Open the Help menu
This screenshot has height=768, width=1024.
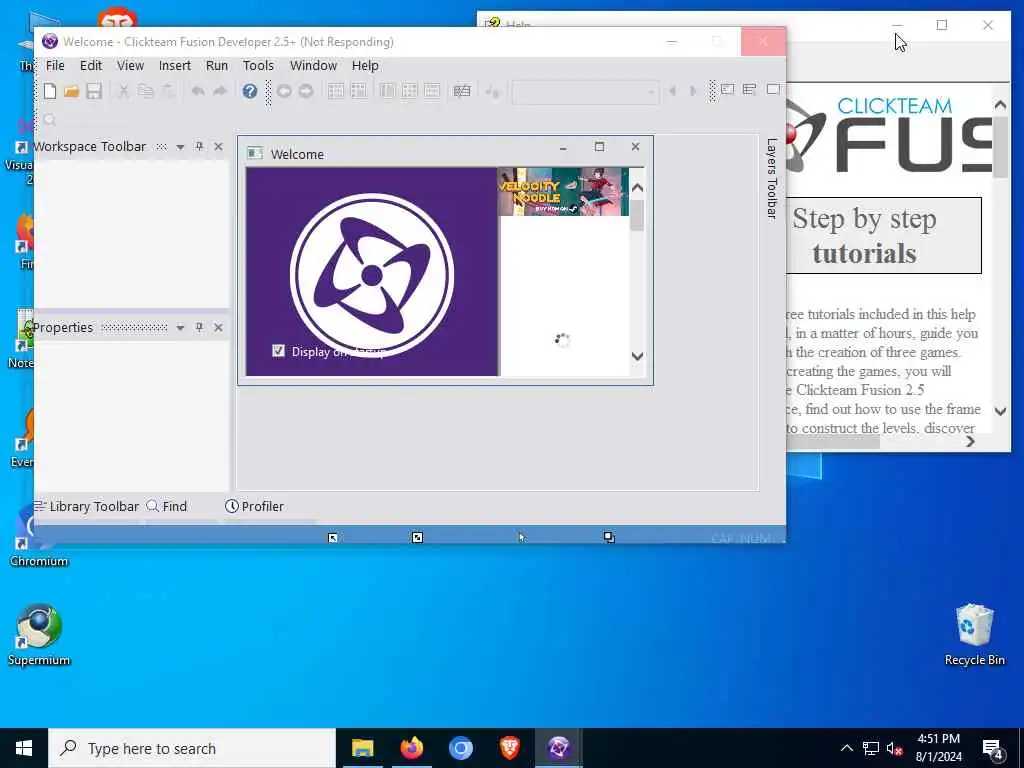pyautogui.click(x=365, y=65)
